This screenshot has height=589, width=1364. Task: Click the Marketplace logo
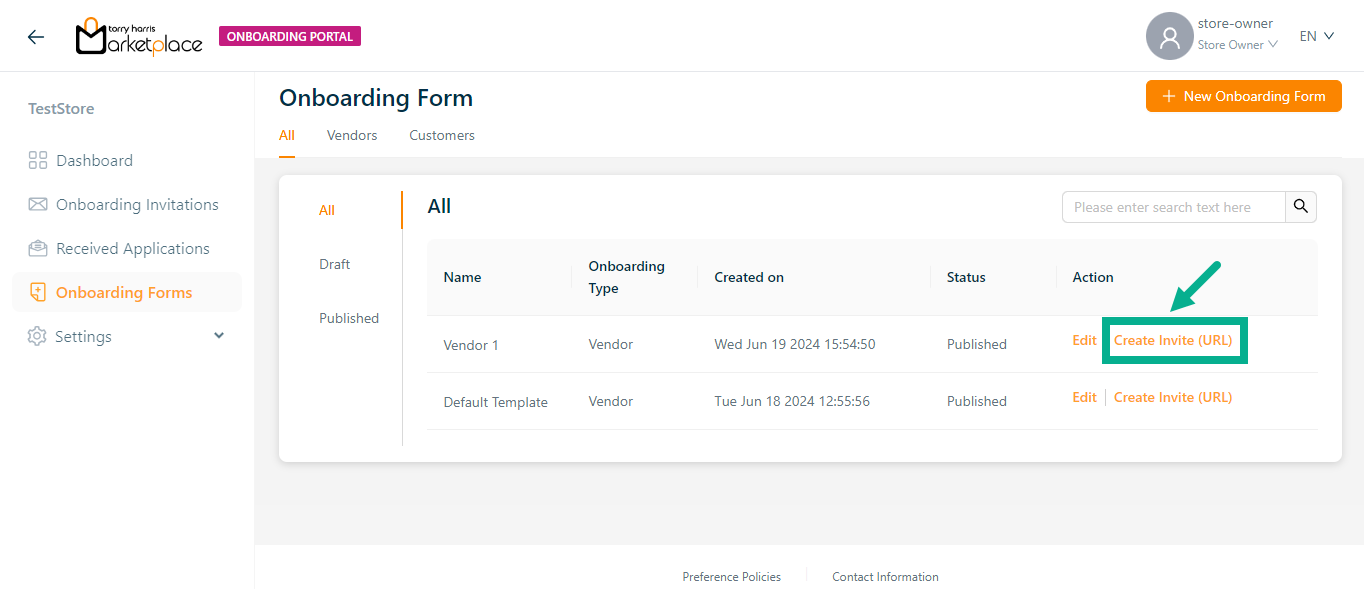[x=139, y=37]
